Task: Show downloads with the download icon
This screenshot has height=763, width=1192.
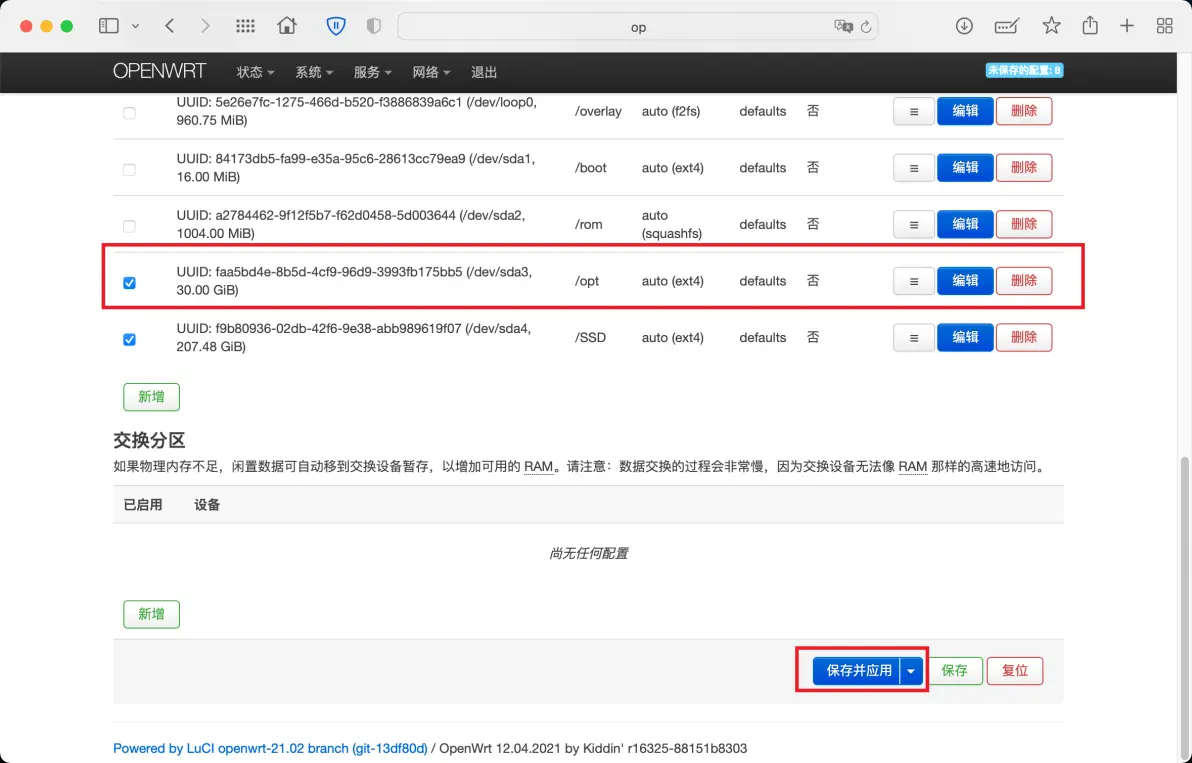Action: click(964, 26)
